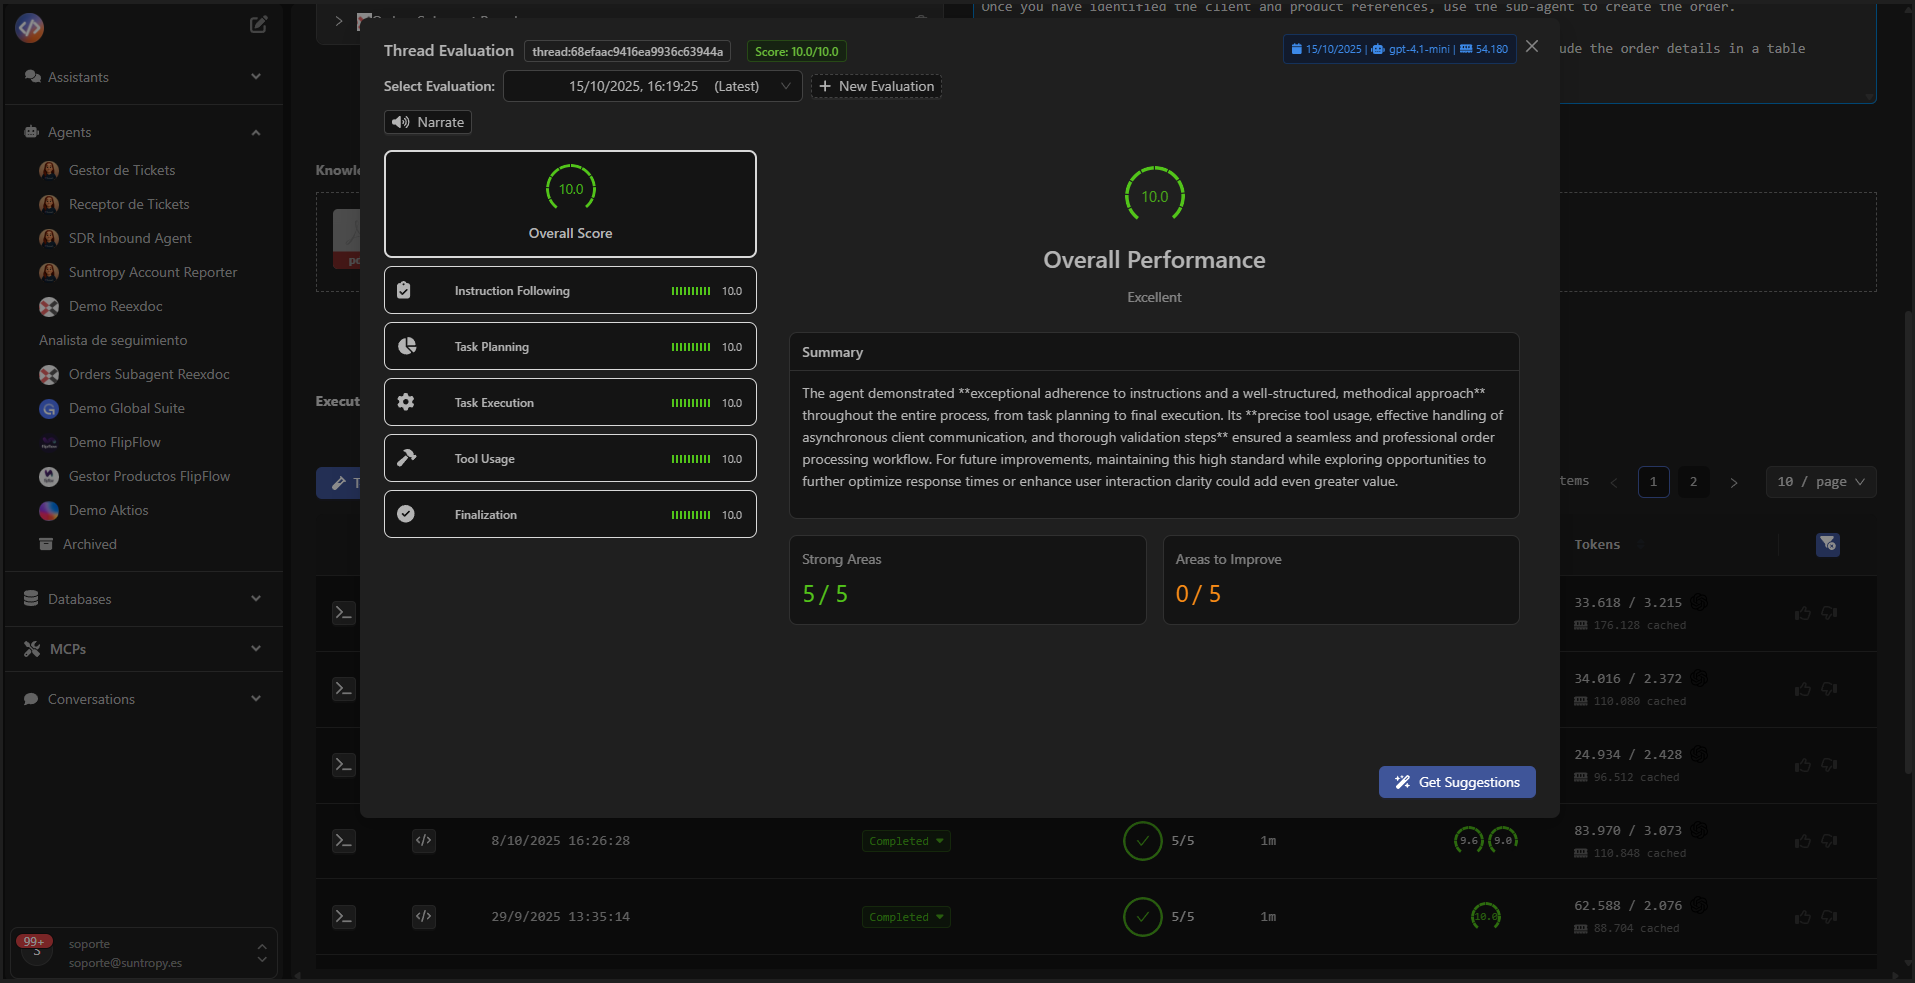Close the Thread Evaluation dialog
This screenshot has height=983, width=1915.
point(1532,47)
